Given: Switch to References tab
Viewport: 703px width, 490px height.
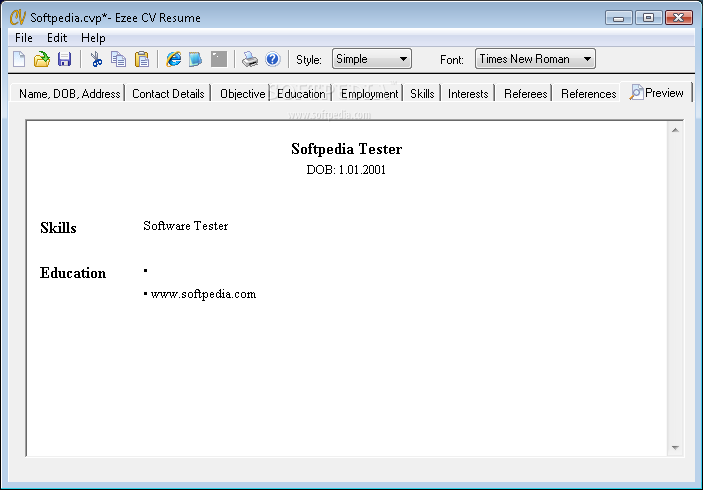Looking at the screenshot, I should coord(588,94).
